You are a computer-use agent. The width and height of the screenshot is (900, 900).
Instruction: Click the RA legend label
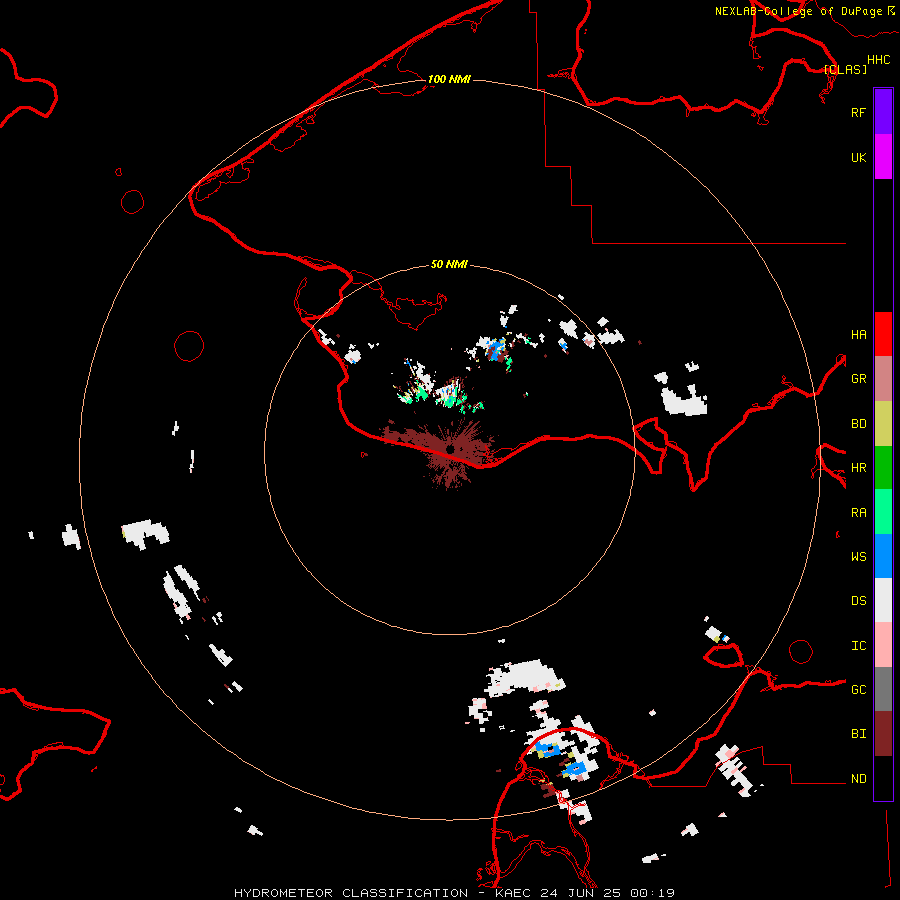[858, 513]
